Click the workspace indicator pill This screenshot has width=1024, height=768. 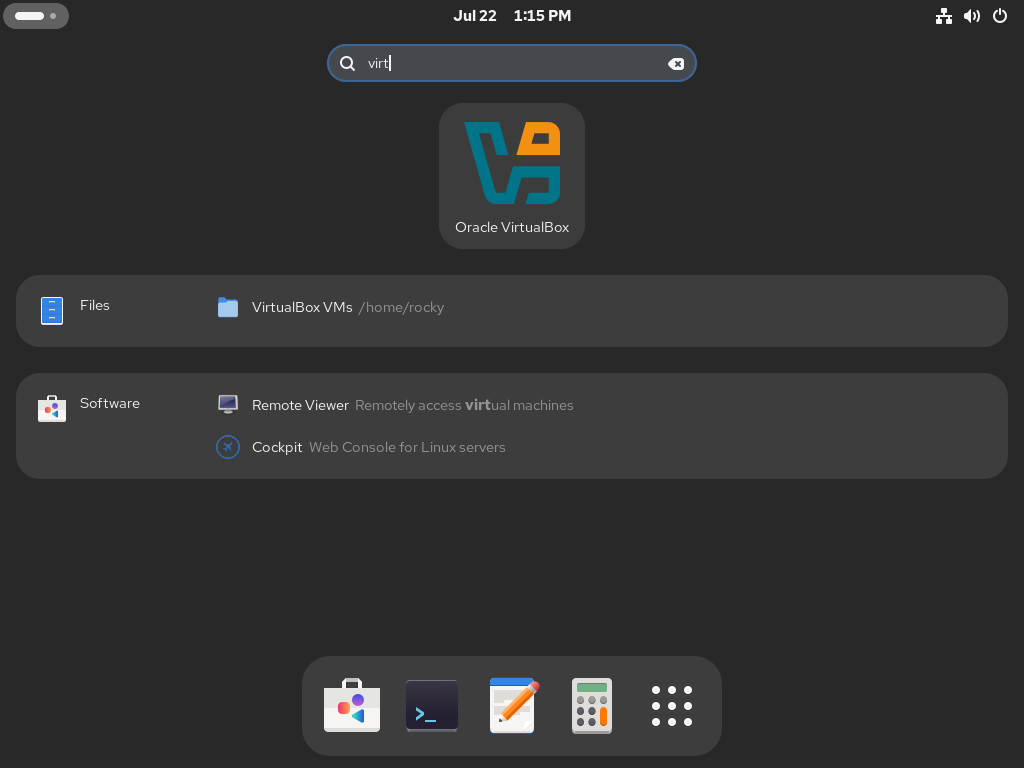pyautogui.click(x=36, y=16)
